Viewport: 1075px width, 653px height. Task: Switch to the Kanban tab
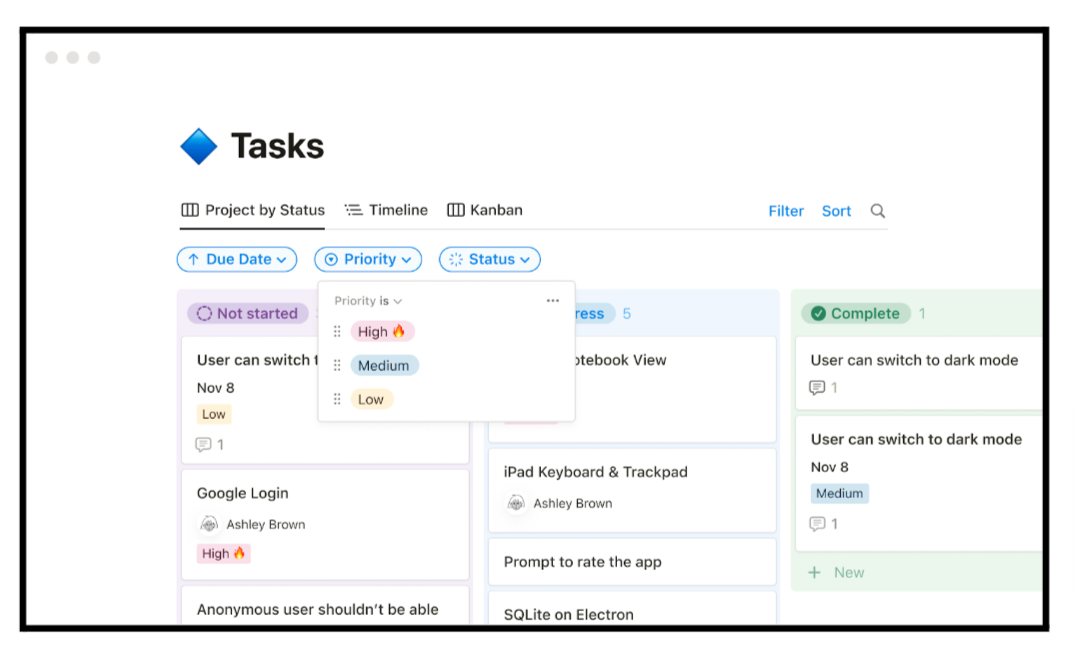click(485, 210)
